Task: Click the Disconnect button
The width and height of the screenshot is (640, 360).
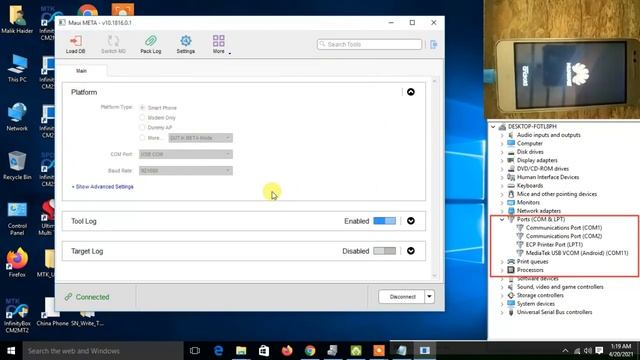Action: [402, 297]
